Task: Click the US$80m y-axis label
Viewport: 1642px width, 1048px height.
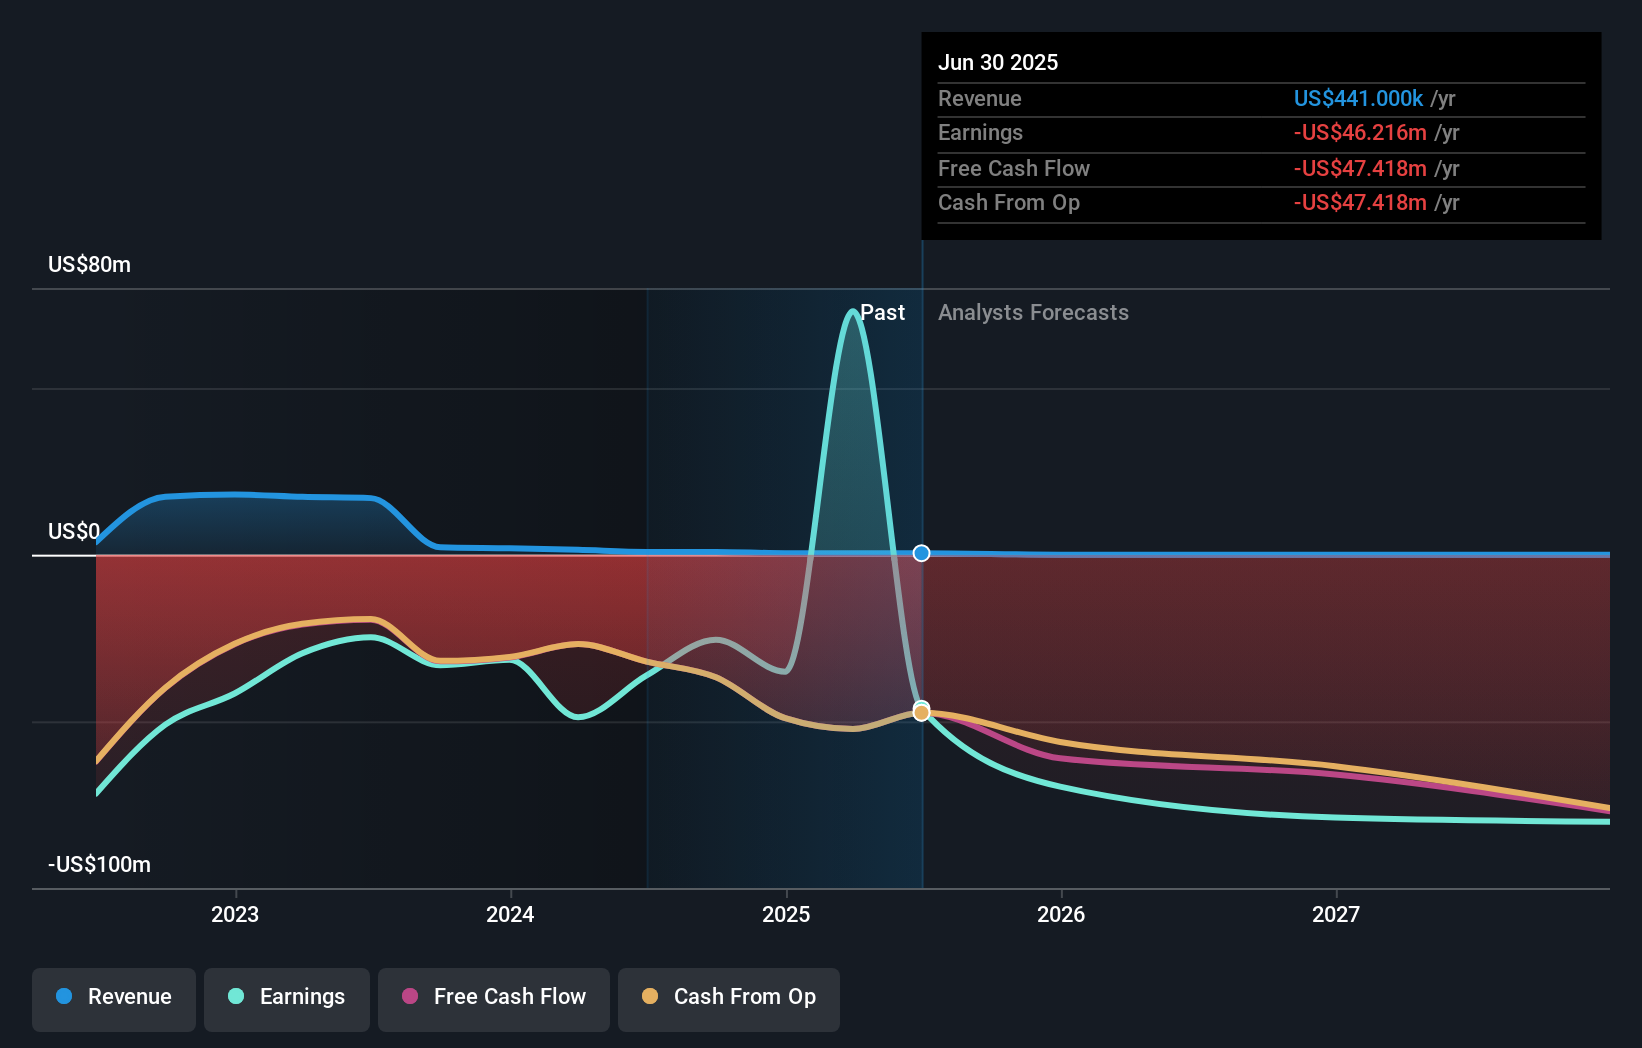Action: [89, 264]
